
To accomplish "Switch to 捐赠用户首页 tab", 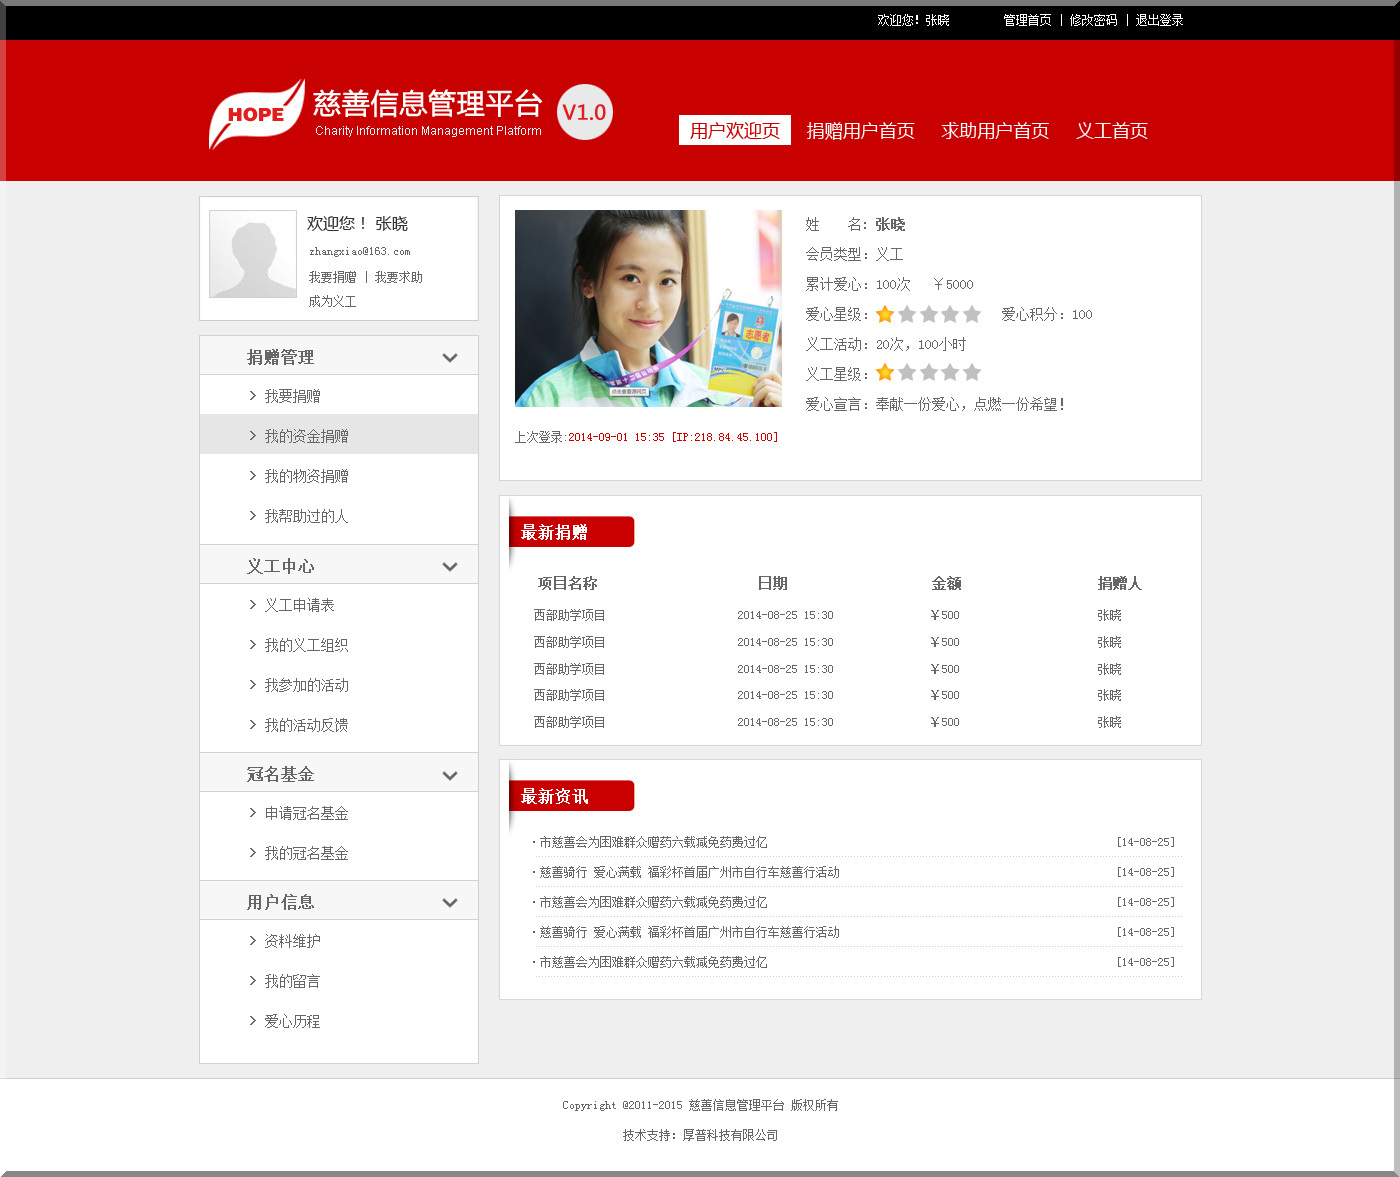I will [860, 131].
